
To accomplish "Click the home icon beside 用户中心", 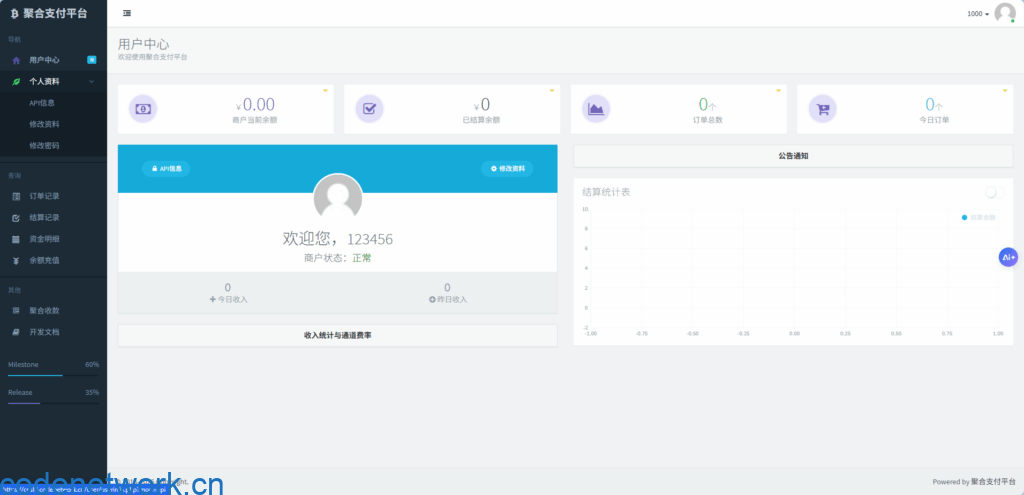I will (16, 60).
